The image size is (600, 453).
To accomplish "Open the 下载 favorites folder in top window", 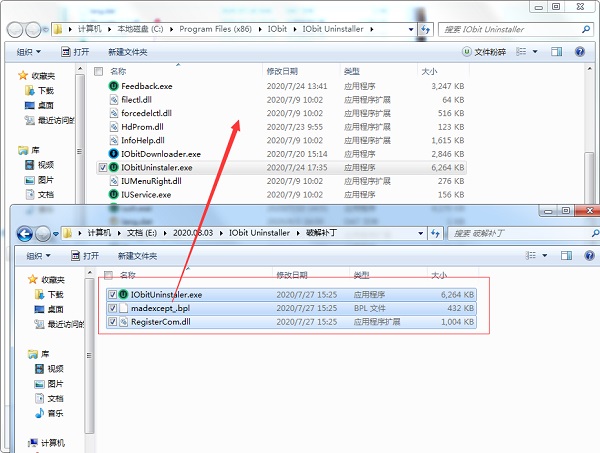I will pyautogui.click(x=43, y=89).
